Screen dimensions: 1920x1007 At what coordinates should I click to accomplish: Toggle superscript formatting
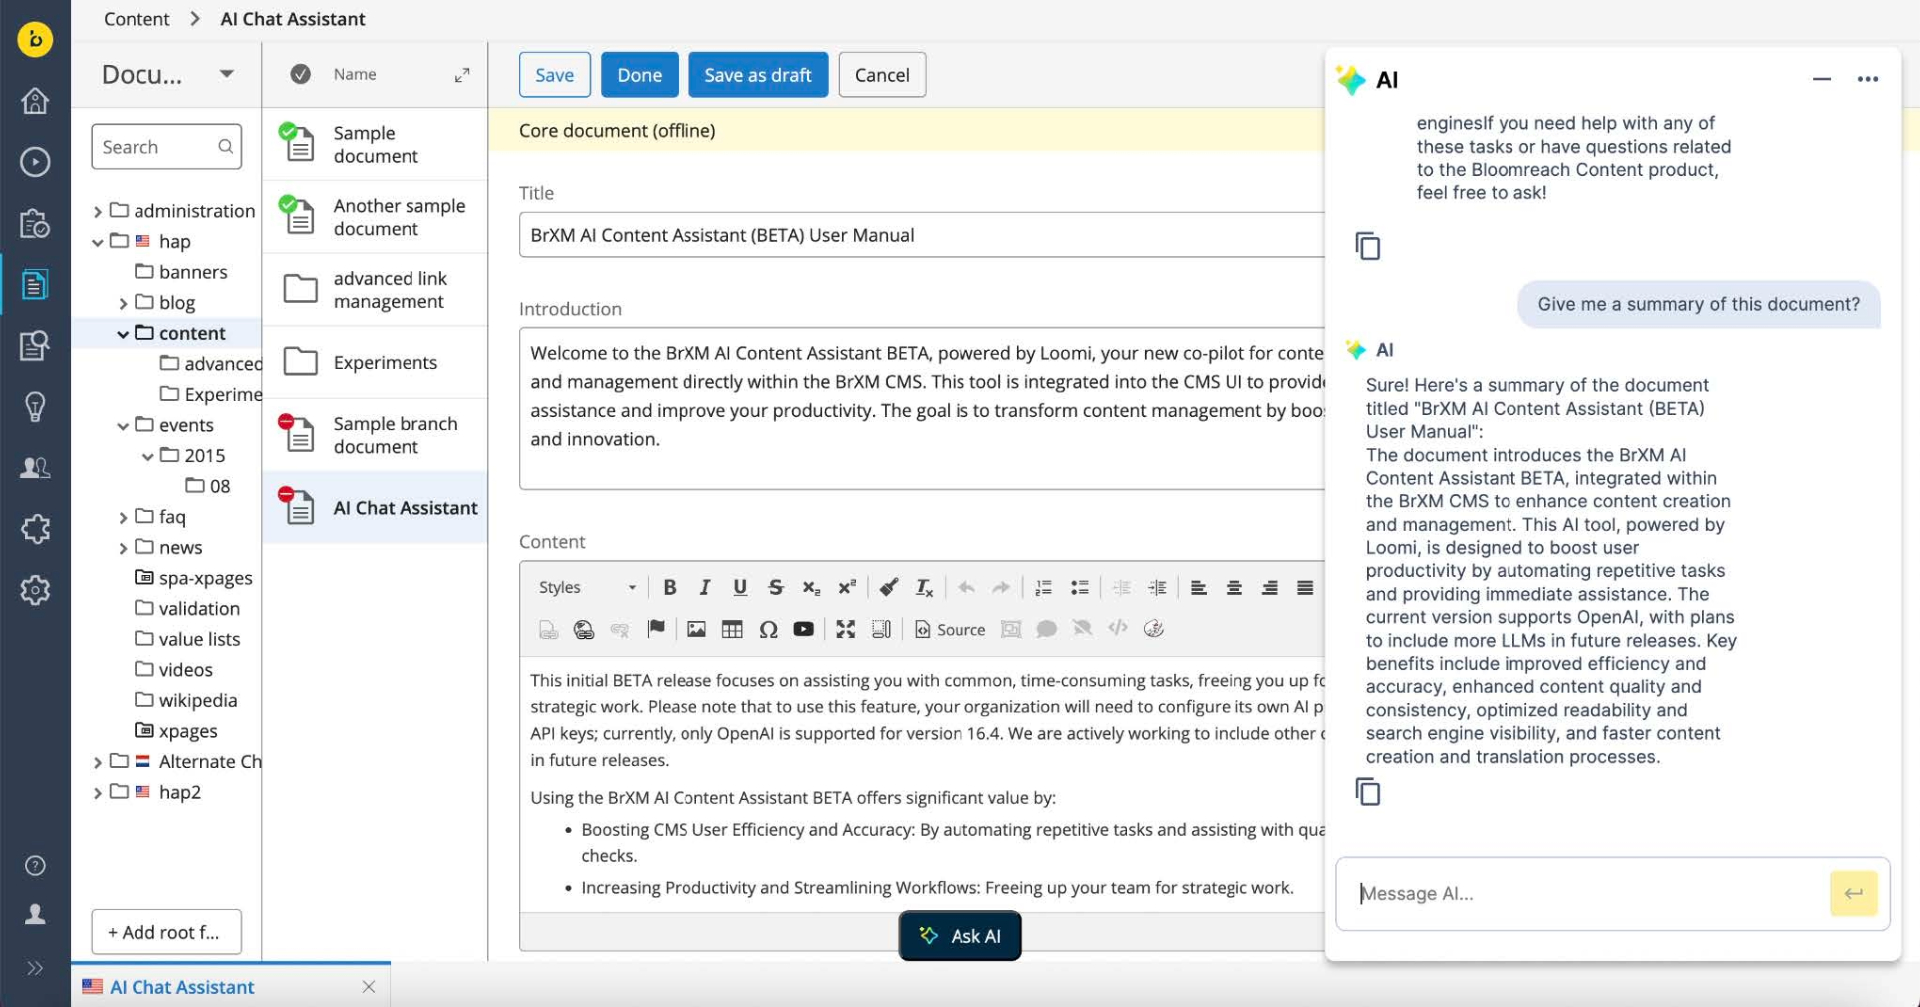point(847,587)
